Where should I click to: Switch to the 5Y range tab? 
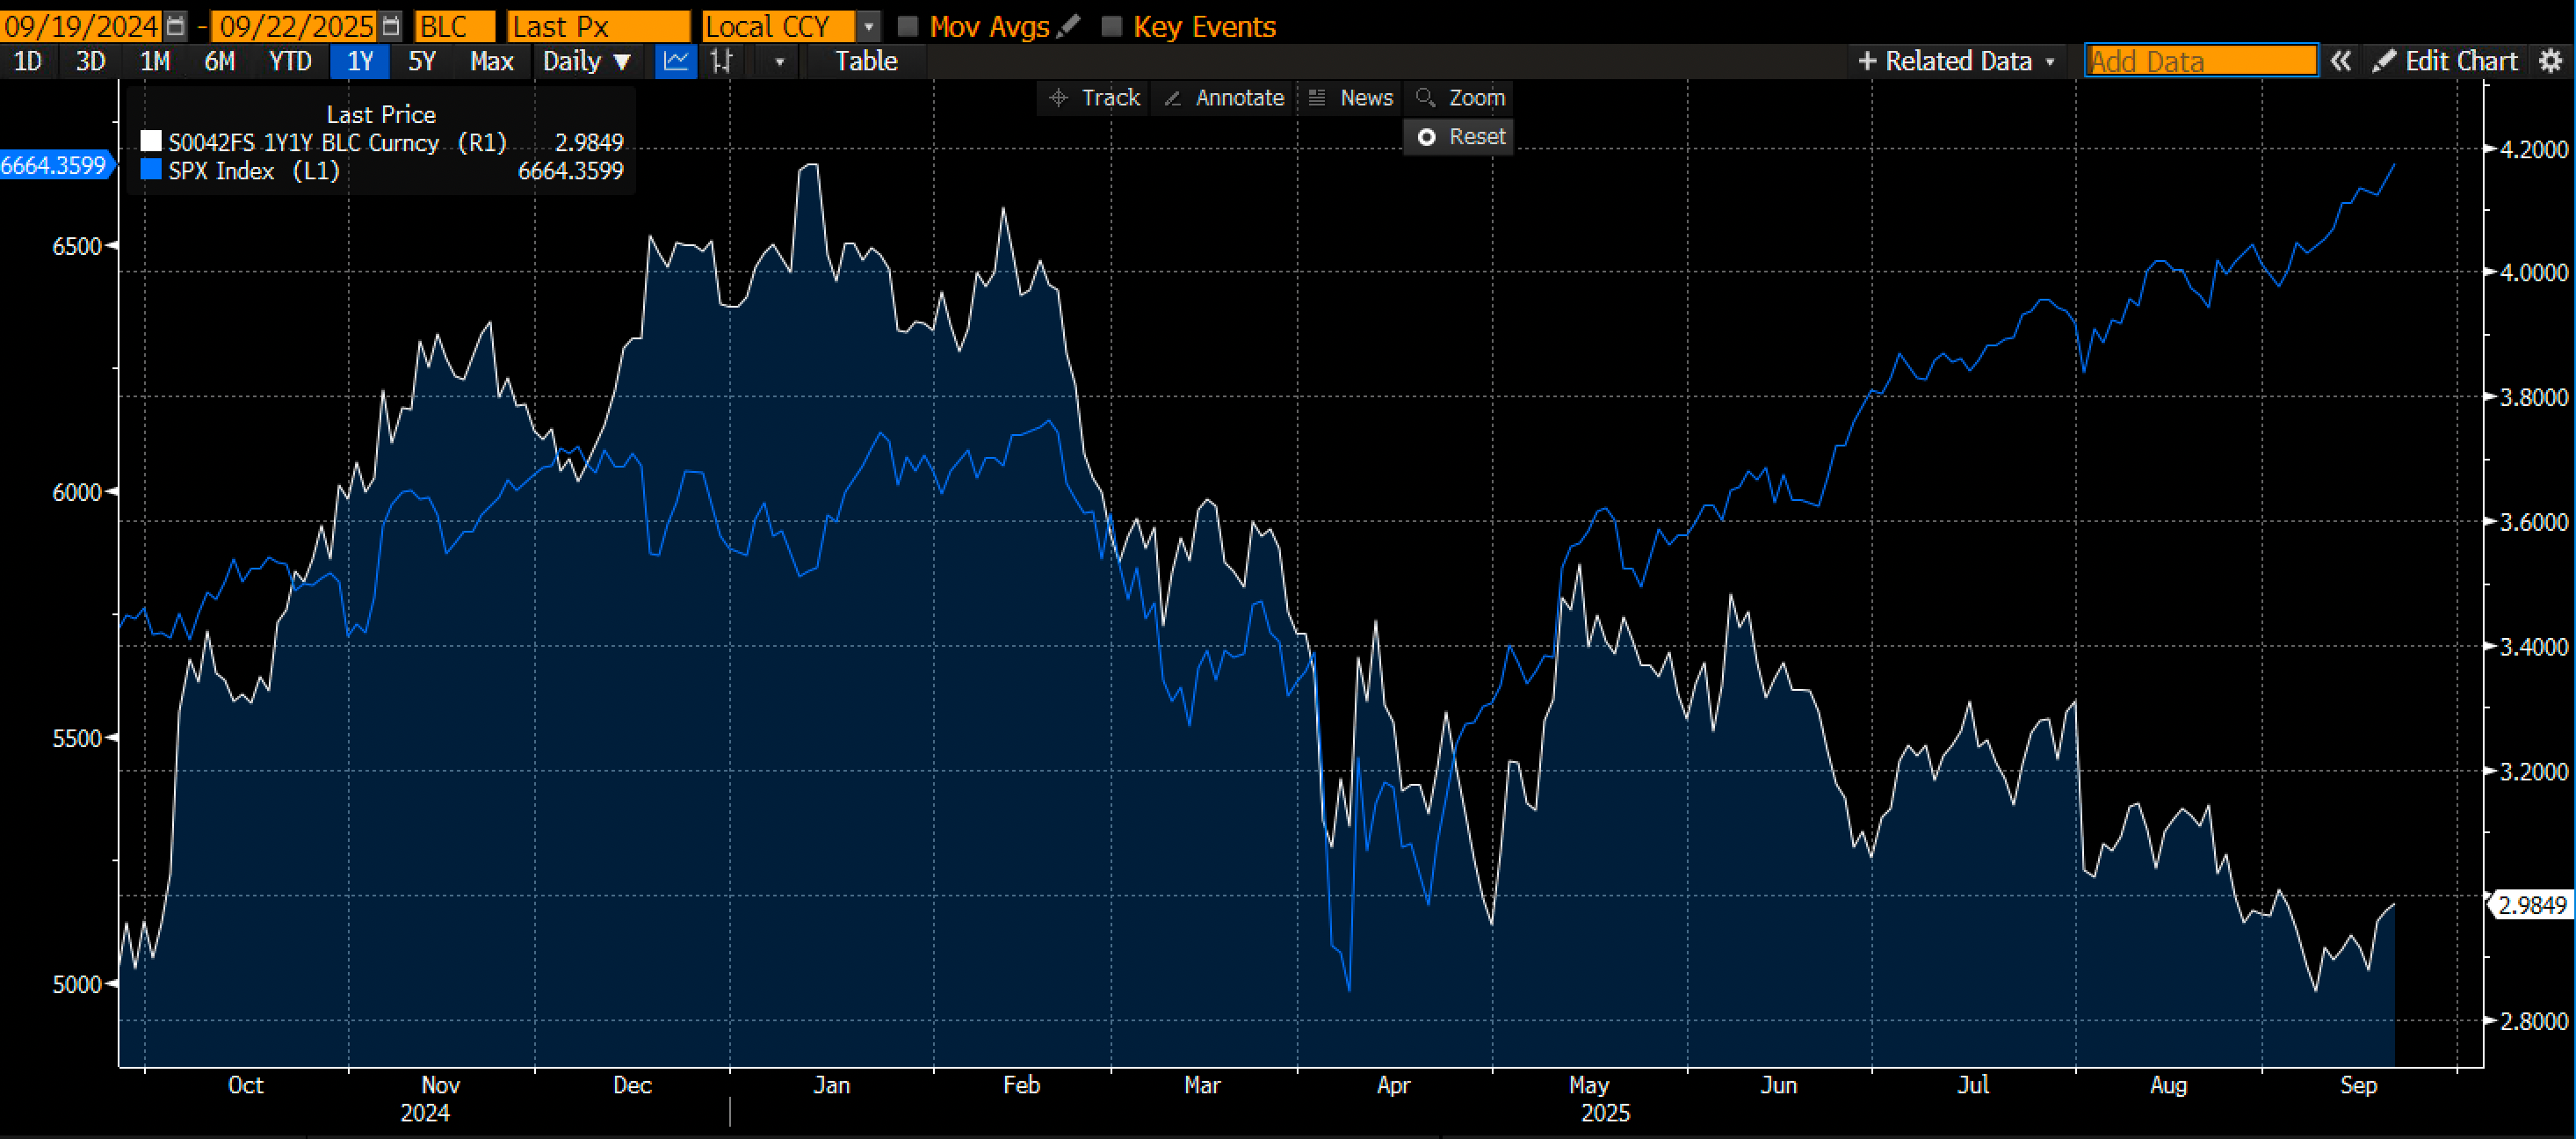tap(422, 61)
